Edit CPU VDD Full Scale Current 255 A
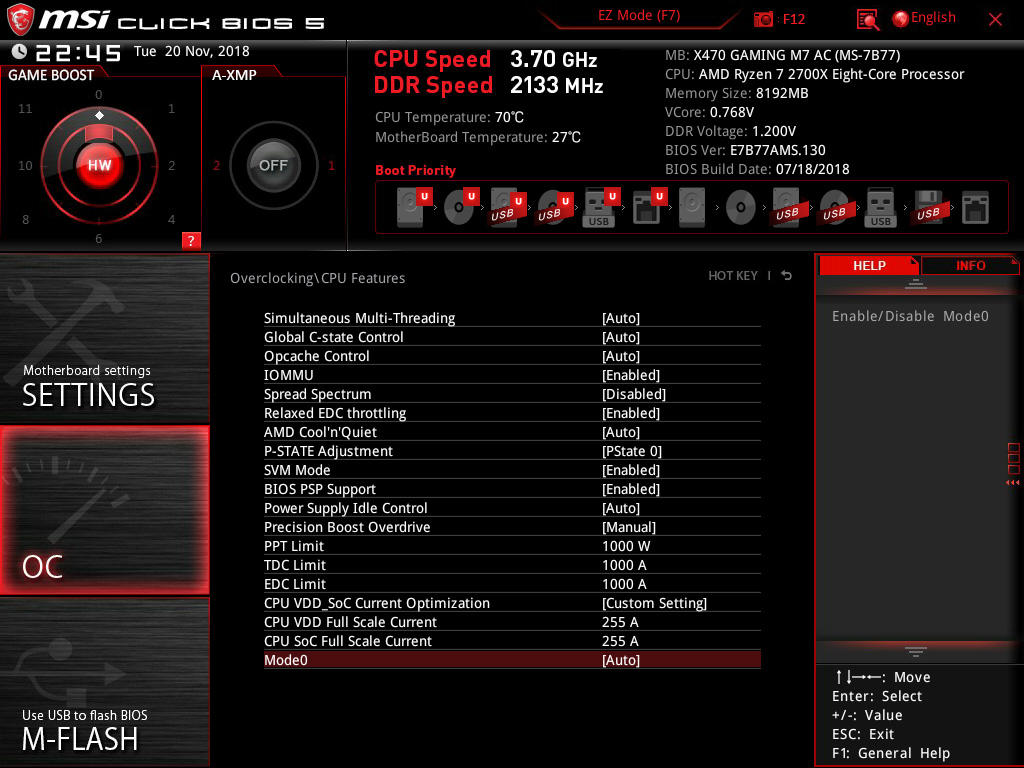Viewport: 1024px width, 768px height. (620, 622)
